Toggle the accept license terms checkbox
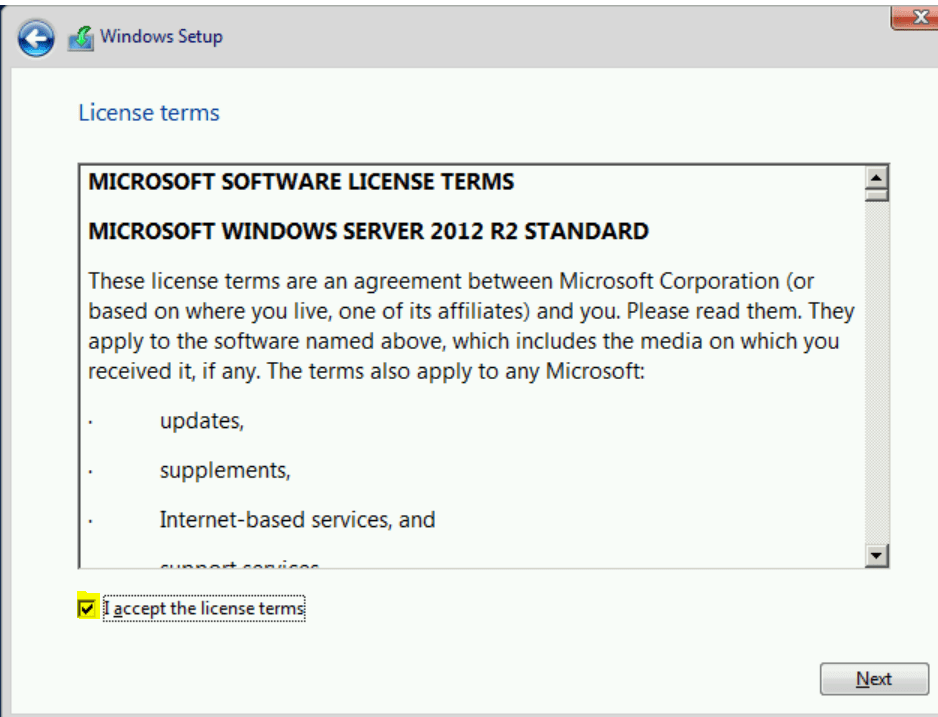The height and width of the screenshot is (717, 938). pyautogui.click(x=88, y=608)
